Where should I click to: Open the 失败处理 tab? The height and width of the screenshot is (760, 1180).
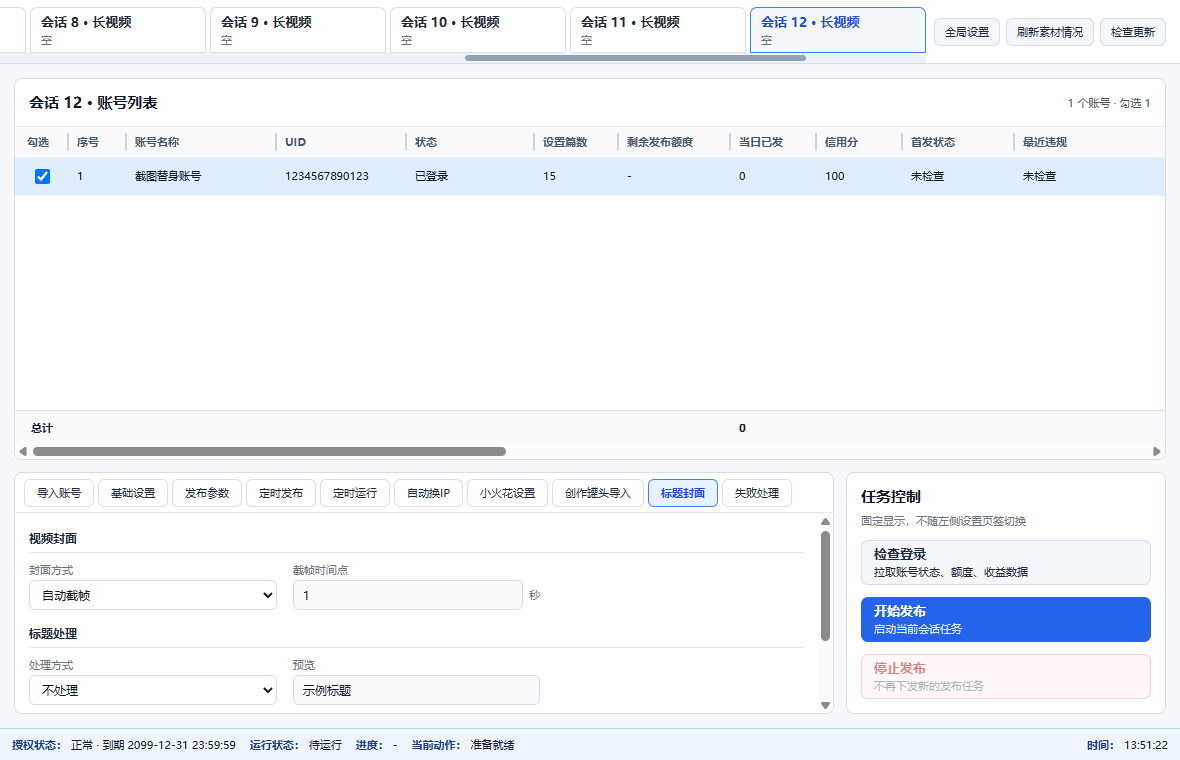pos(756,493)
